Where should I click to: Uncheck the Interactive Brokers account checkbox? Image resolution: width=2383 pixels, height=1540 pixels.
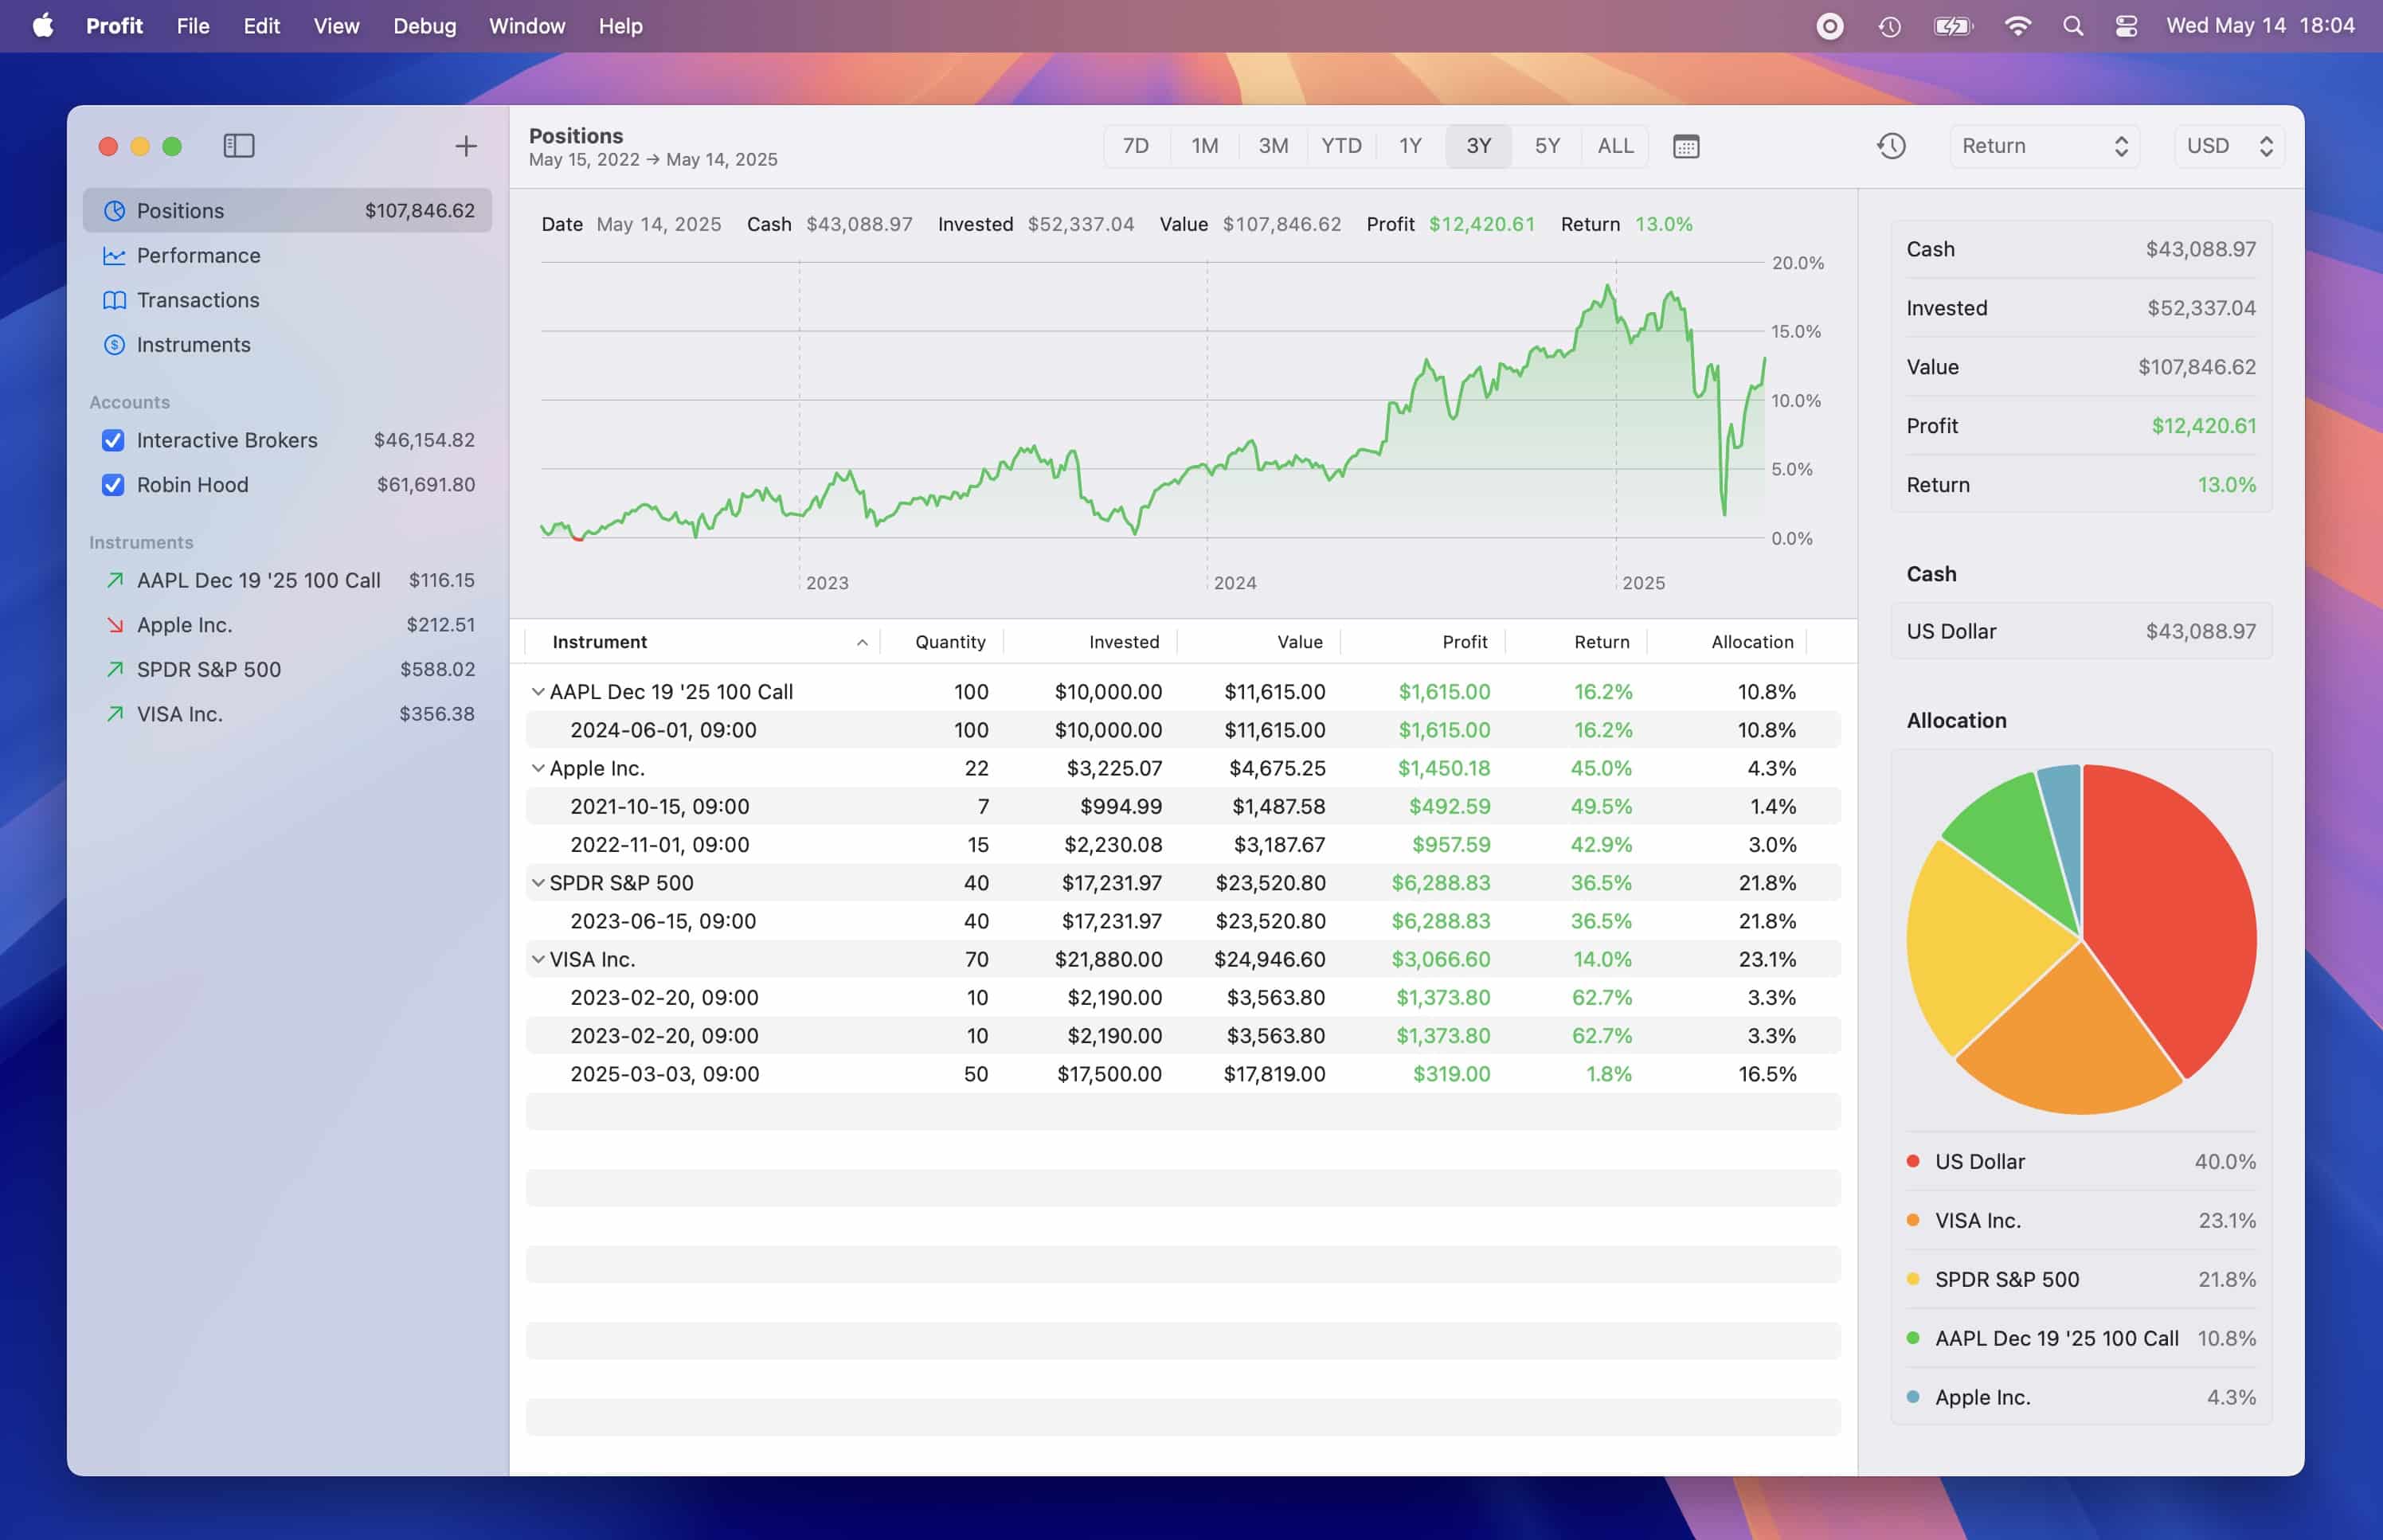[113, 440]
